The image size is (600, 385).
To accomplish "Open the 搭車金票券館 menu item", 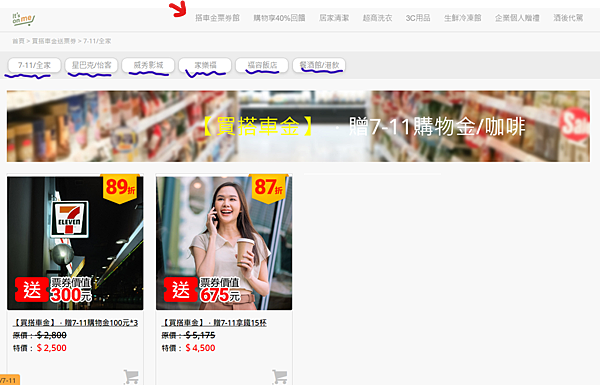I will [x=217, y=18].
